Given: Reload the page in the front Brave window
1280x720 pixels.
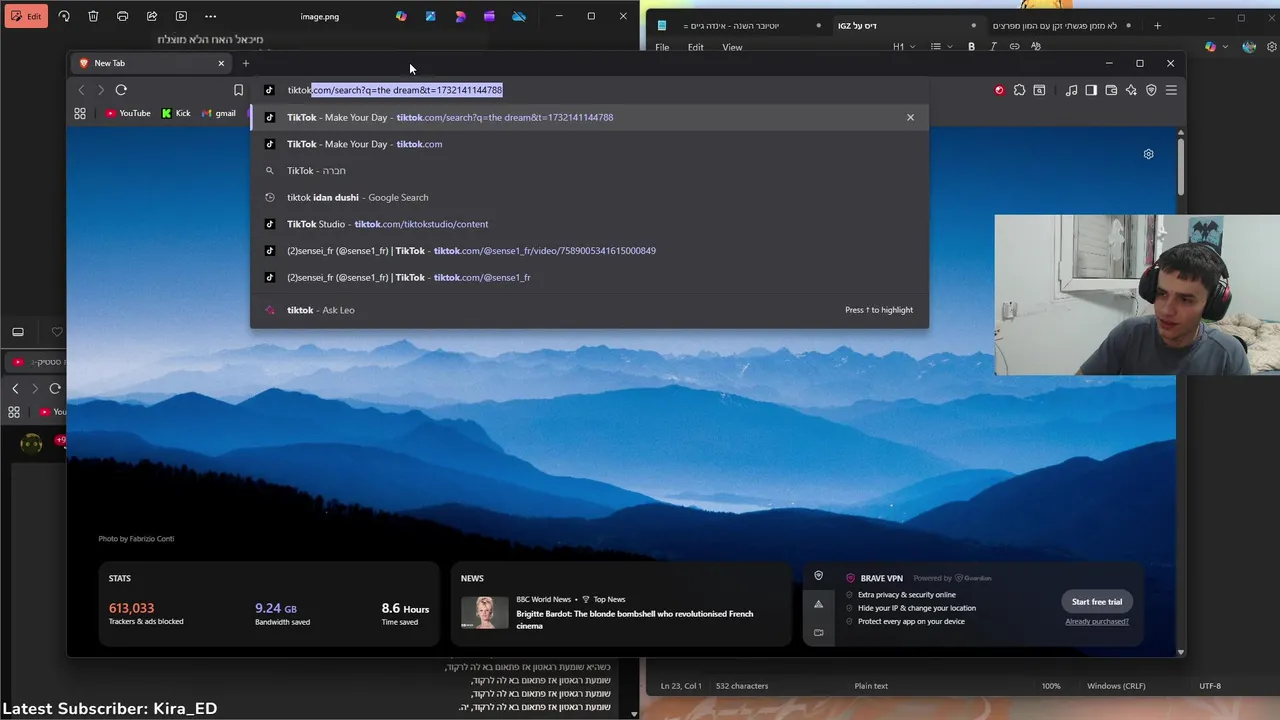Looking at the screenshot, I should click(121, 90).
